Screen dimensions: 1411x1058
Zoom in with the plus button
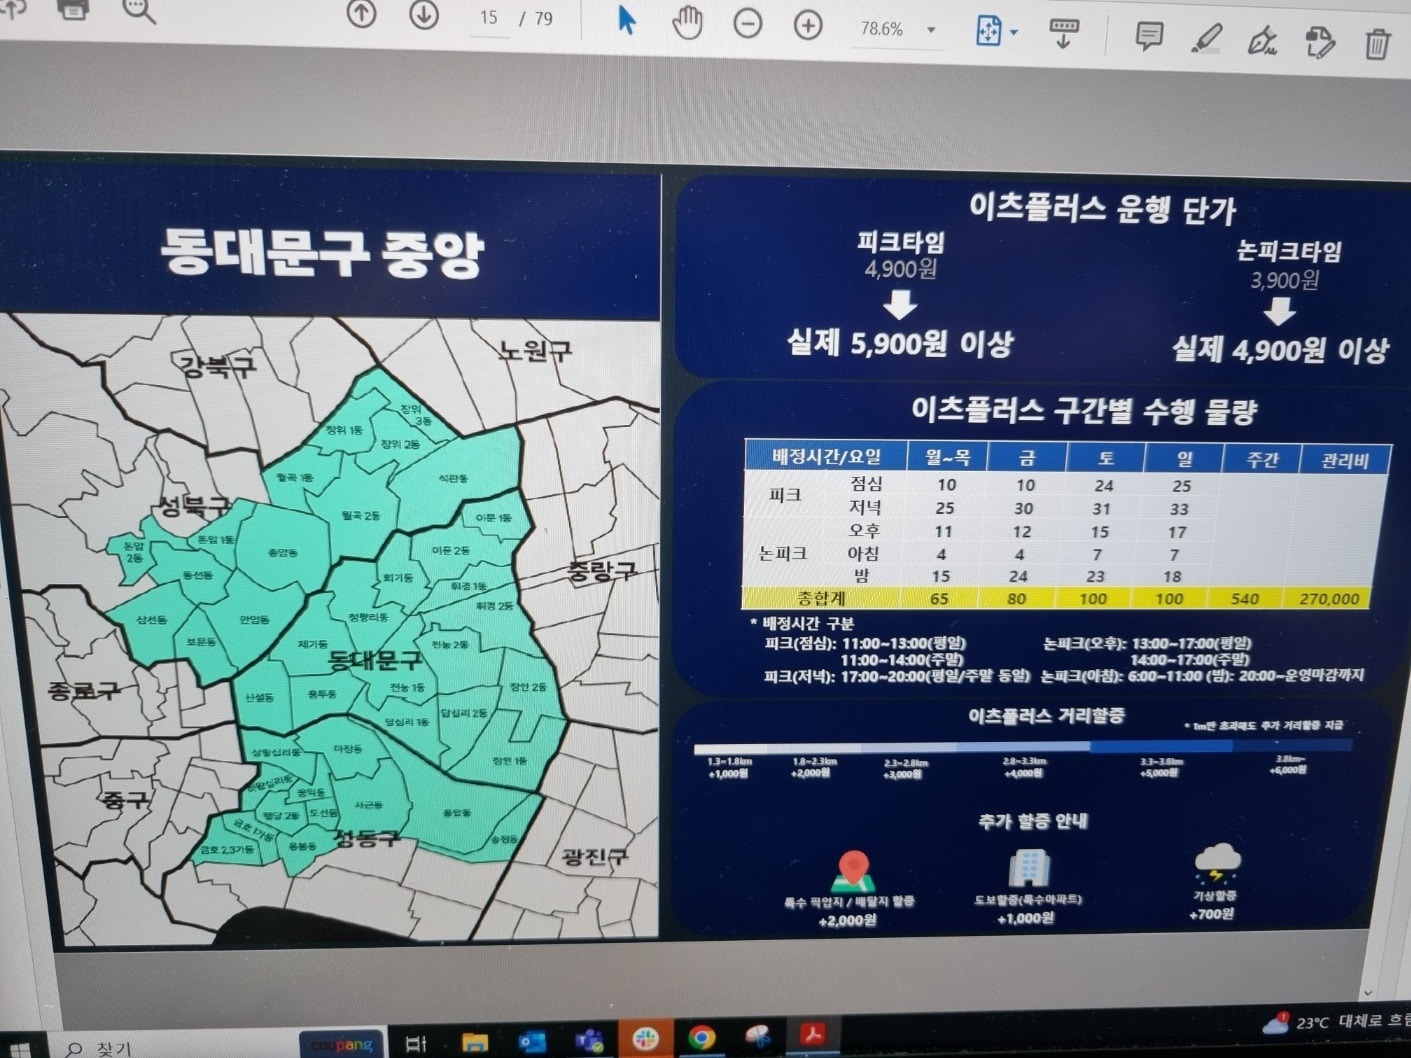click(807, 23)
